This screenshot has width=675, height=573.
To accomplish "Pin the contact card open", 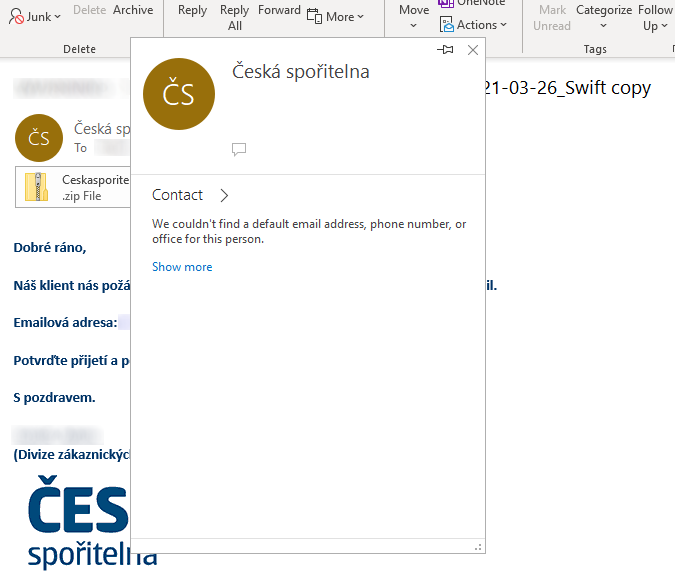I will pos(446,50).
